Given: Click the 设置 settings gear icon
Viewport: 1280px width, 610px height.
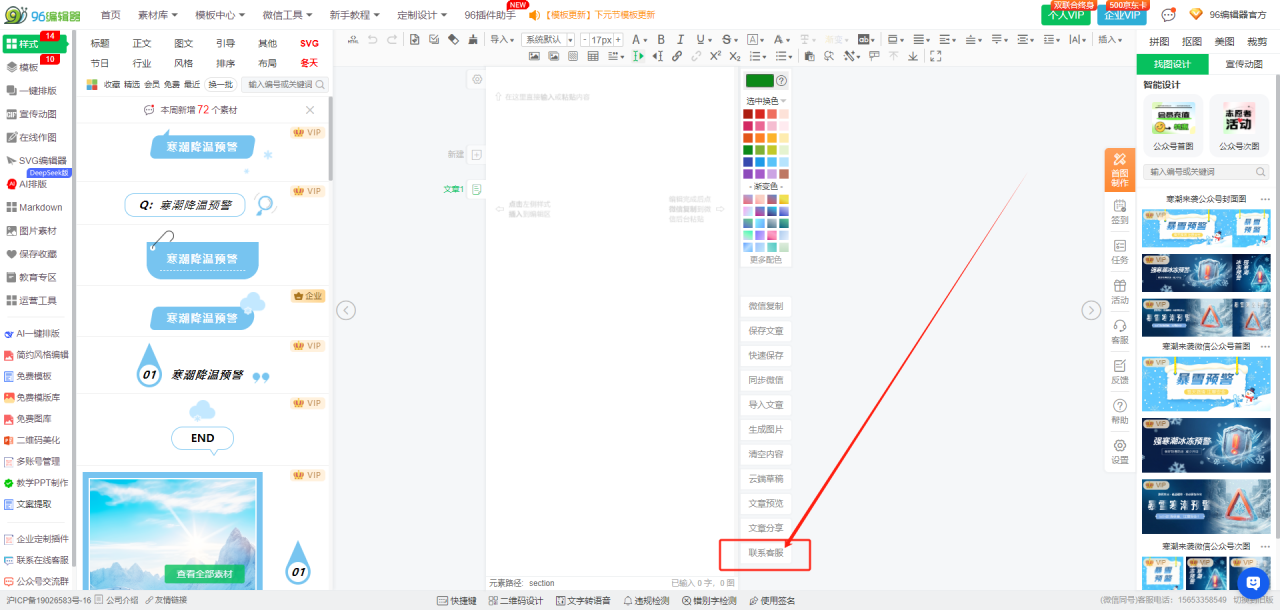Looking at the screenshot, I should pos(1119,450).
